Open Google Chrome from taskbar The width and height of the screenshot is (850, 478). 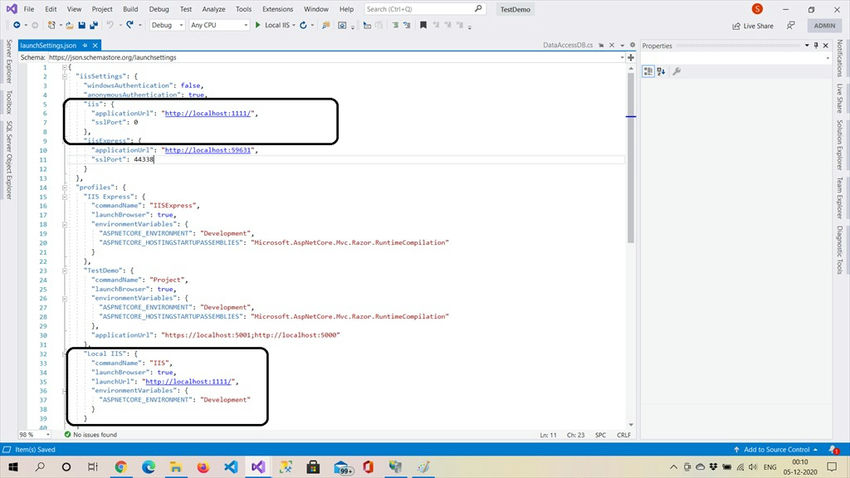[121, 467]
